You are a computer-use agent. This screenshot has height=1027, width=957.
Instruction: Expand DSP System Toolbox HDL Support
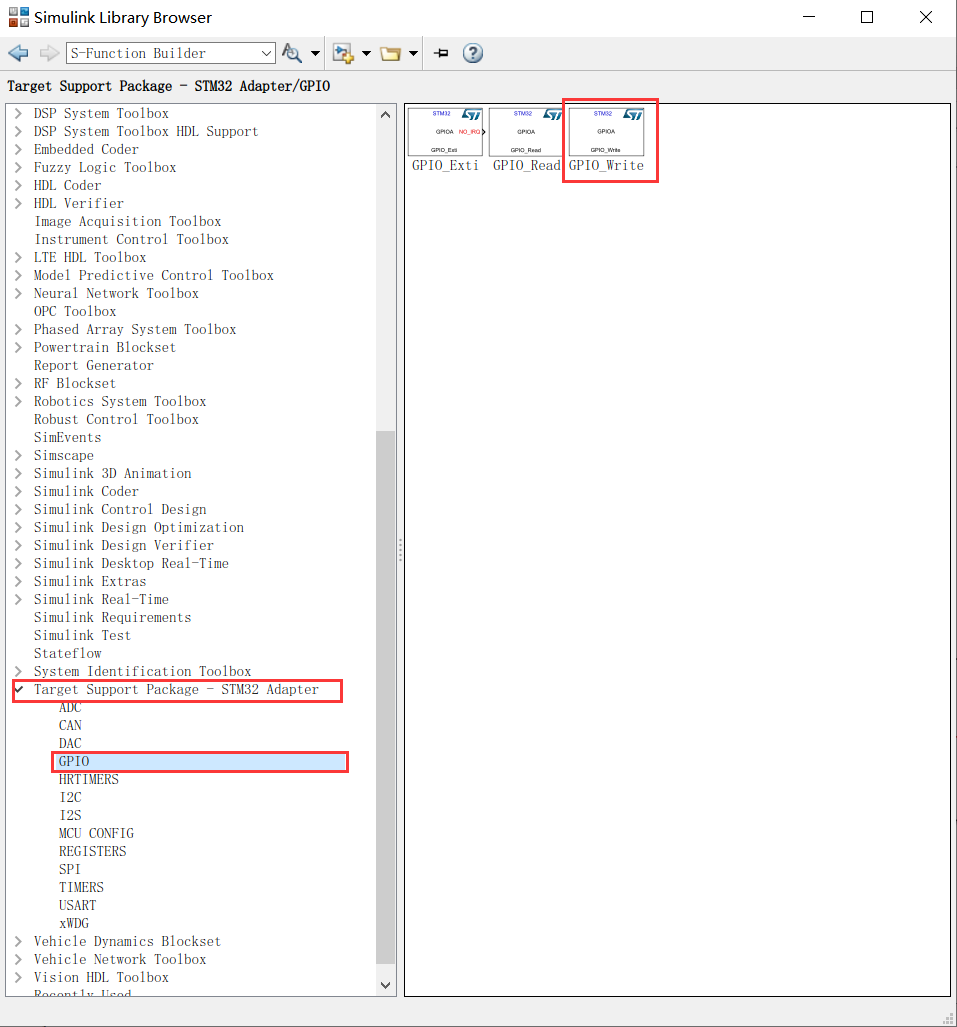18,131
